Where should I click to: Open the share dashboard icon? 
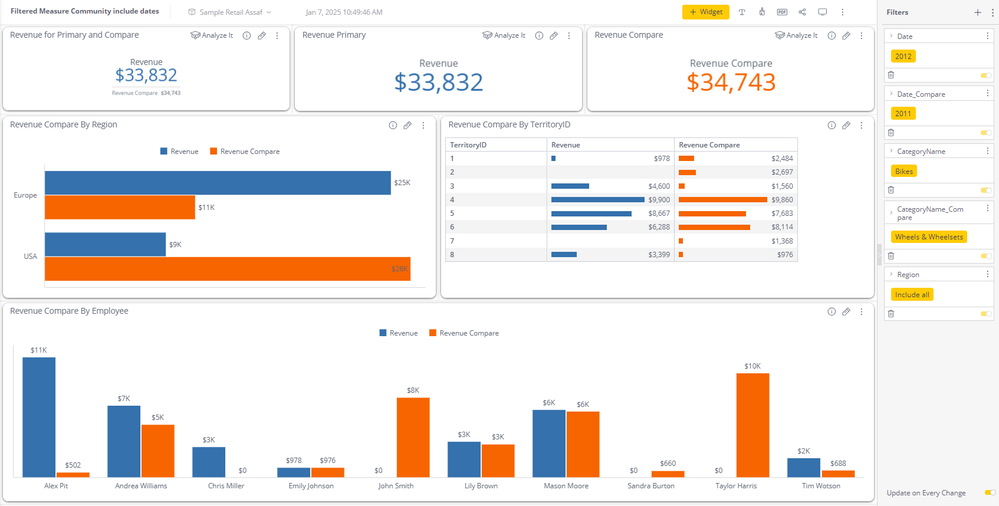802,12
